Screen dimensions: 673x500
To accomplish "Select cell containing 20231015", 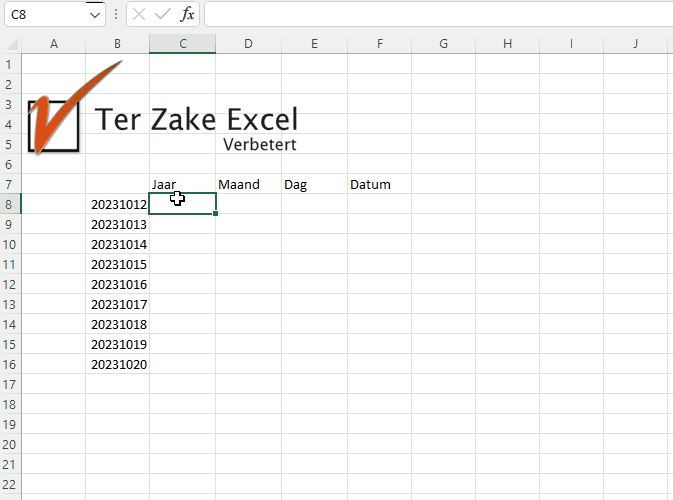I will click(117, 264).
